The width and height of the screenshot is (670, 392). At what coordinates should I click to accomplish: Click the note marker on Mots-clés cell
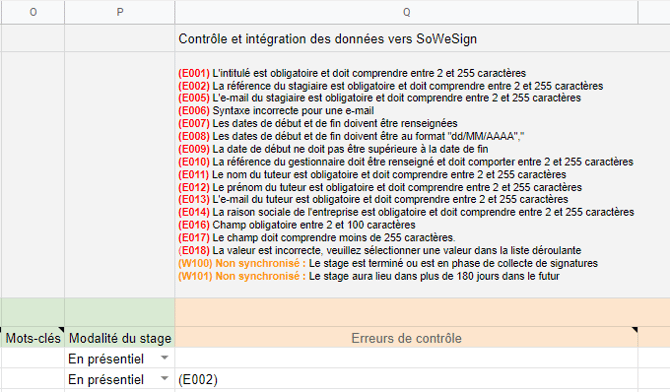click(x=62, y=330)
